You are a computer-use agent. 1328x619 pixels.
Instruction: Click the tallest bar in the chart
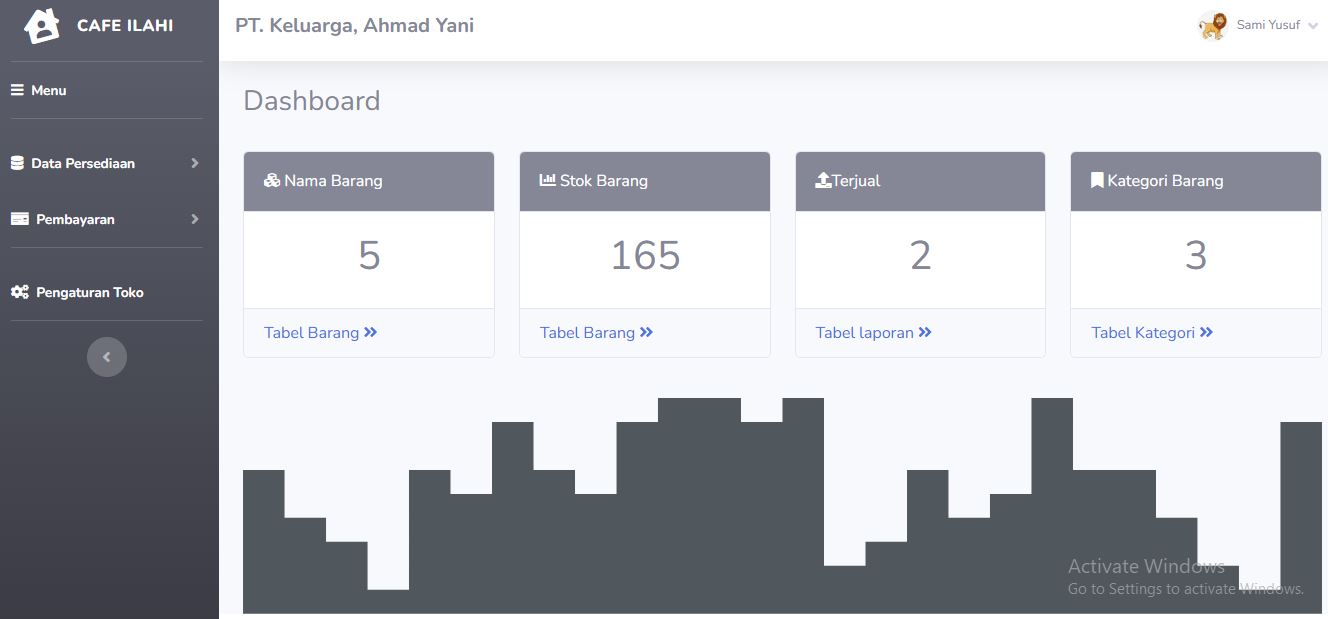coord(699,500)
